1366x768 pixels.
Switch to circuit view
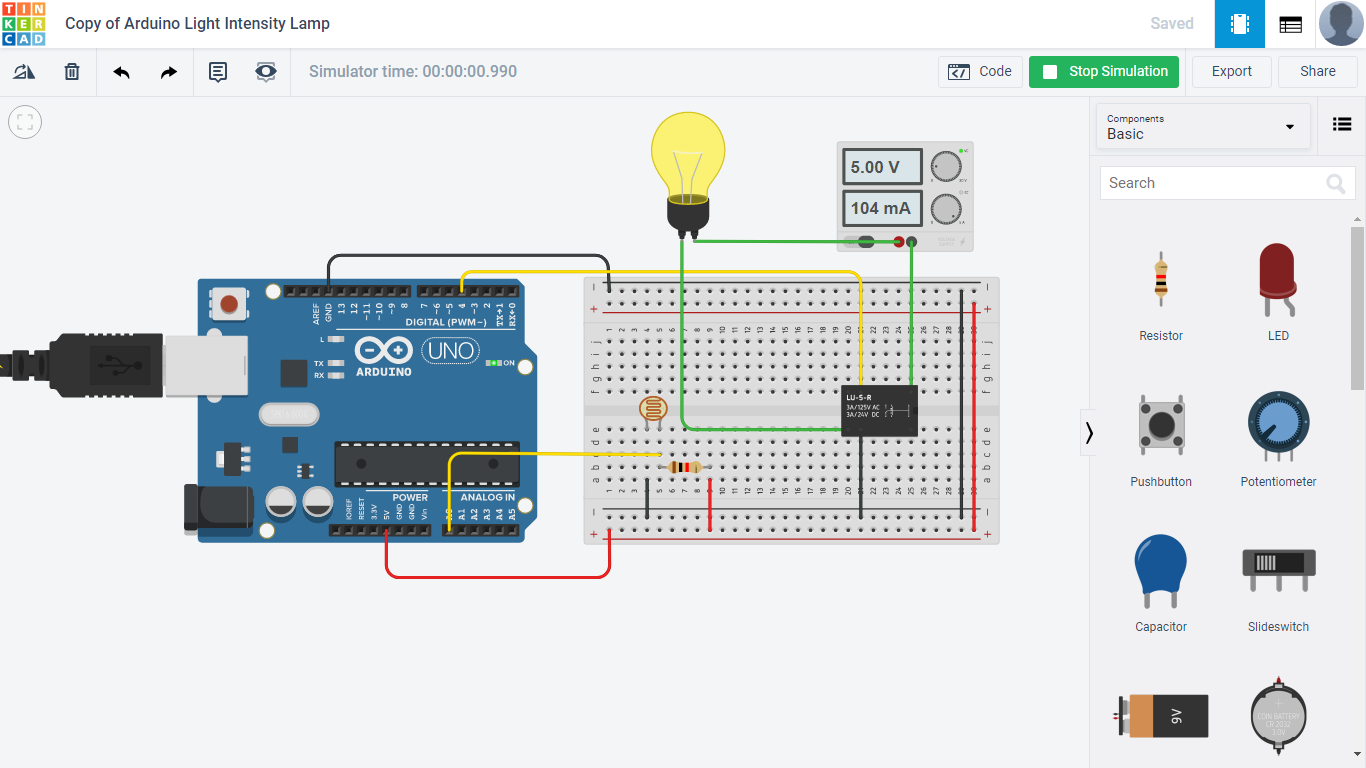[x=1240, y=24]
